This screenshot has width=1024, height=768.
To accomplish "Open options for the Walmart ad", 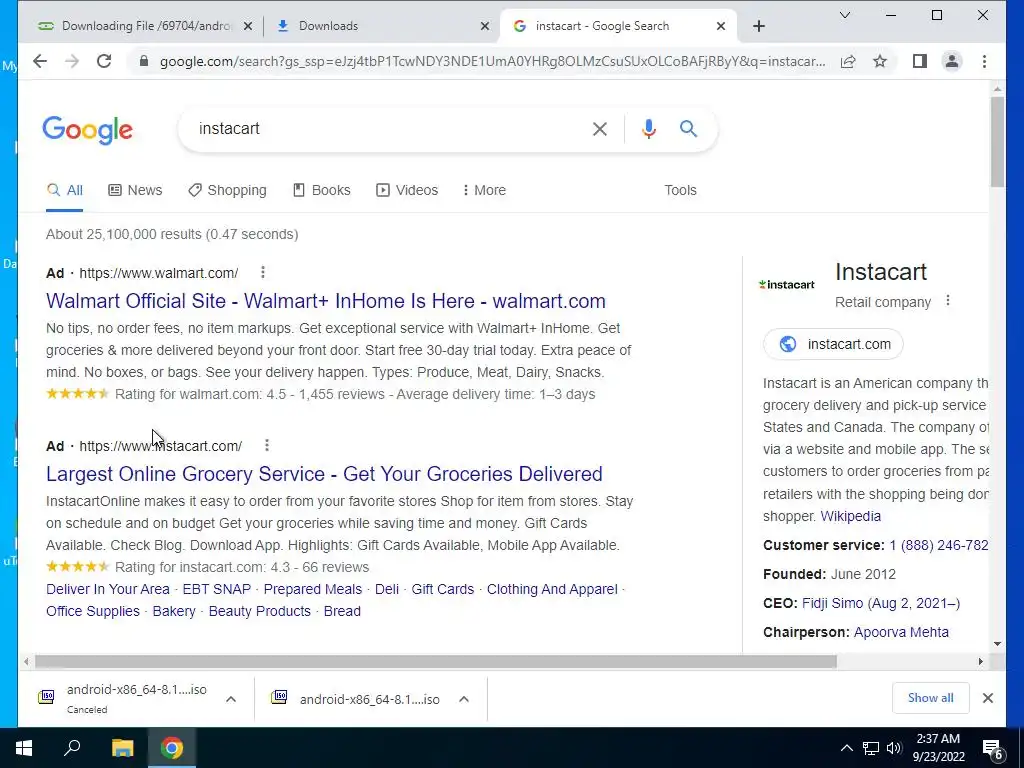I will (x=263, y=272).
